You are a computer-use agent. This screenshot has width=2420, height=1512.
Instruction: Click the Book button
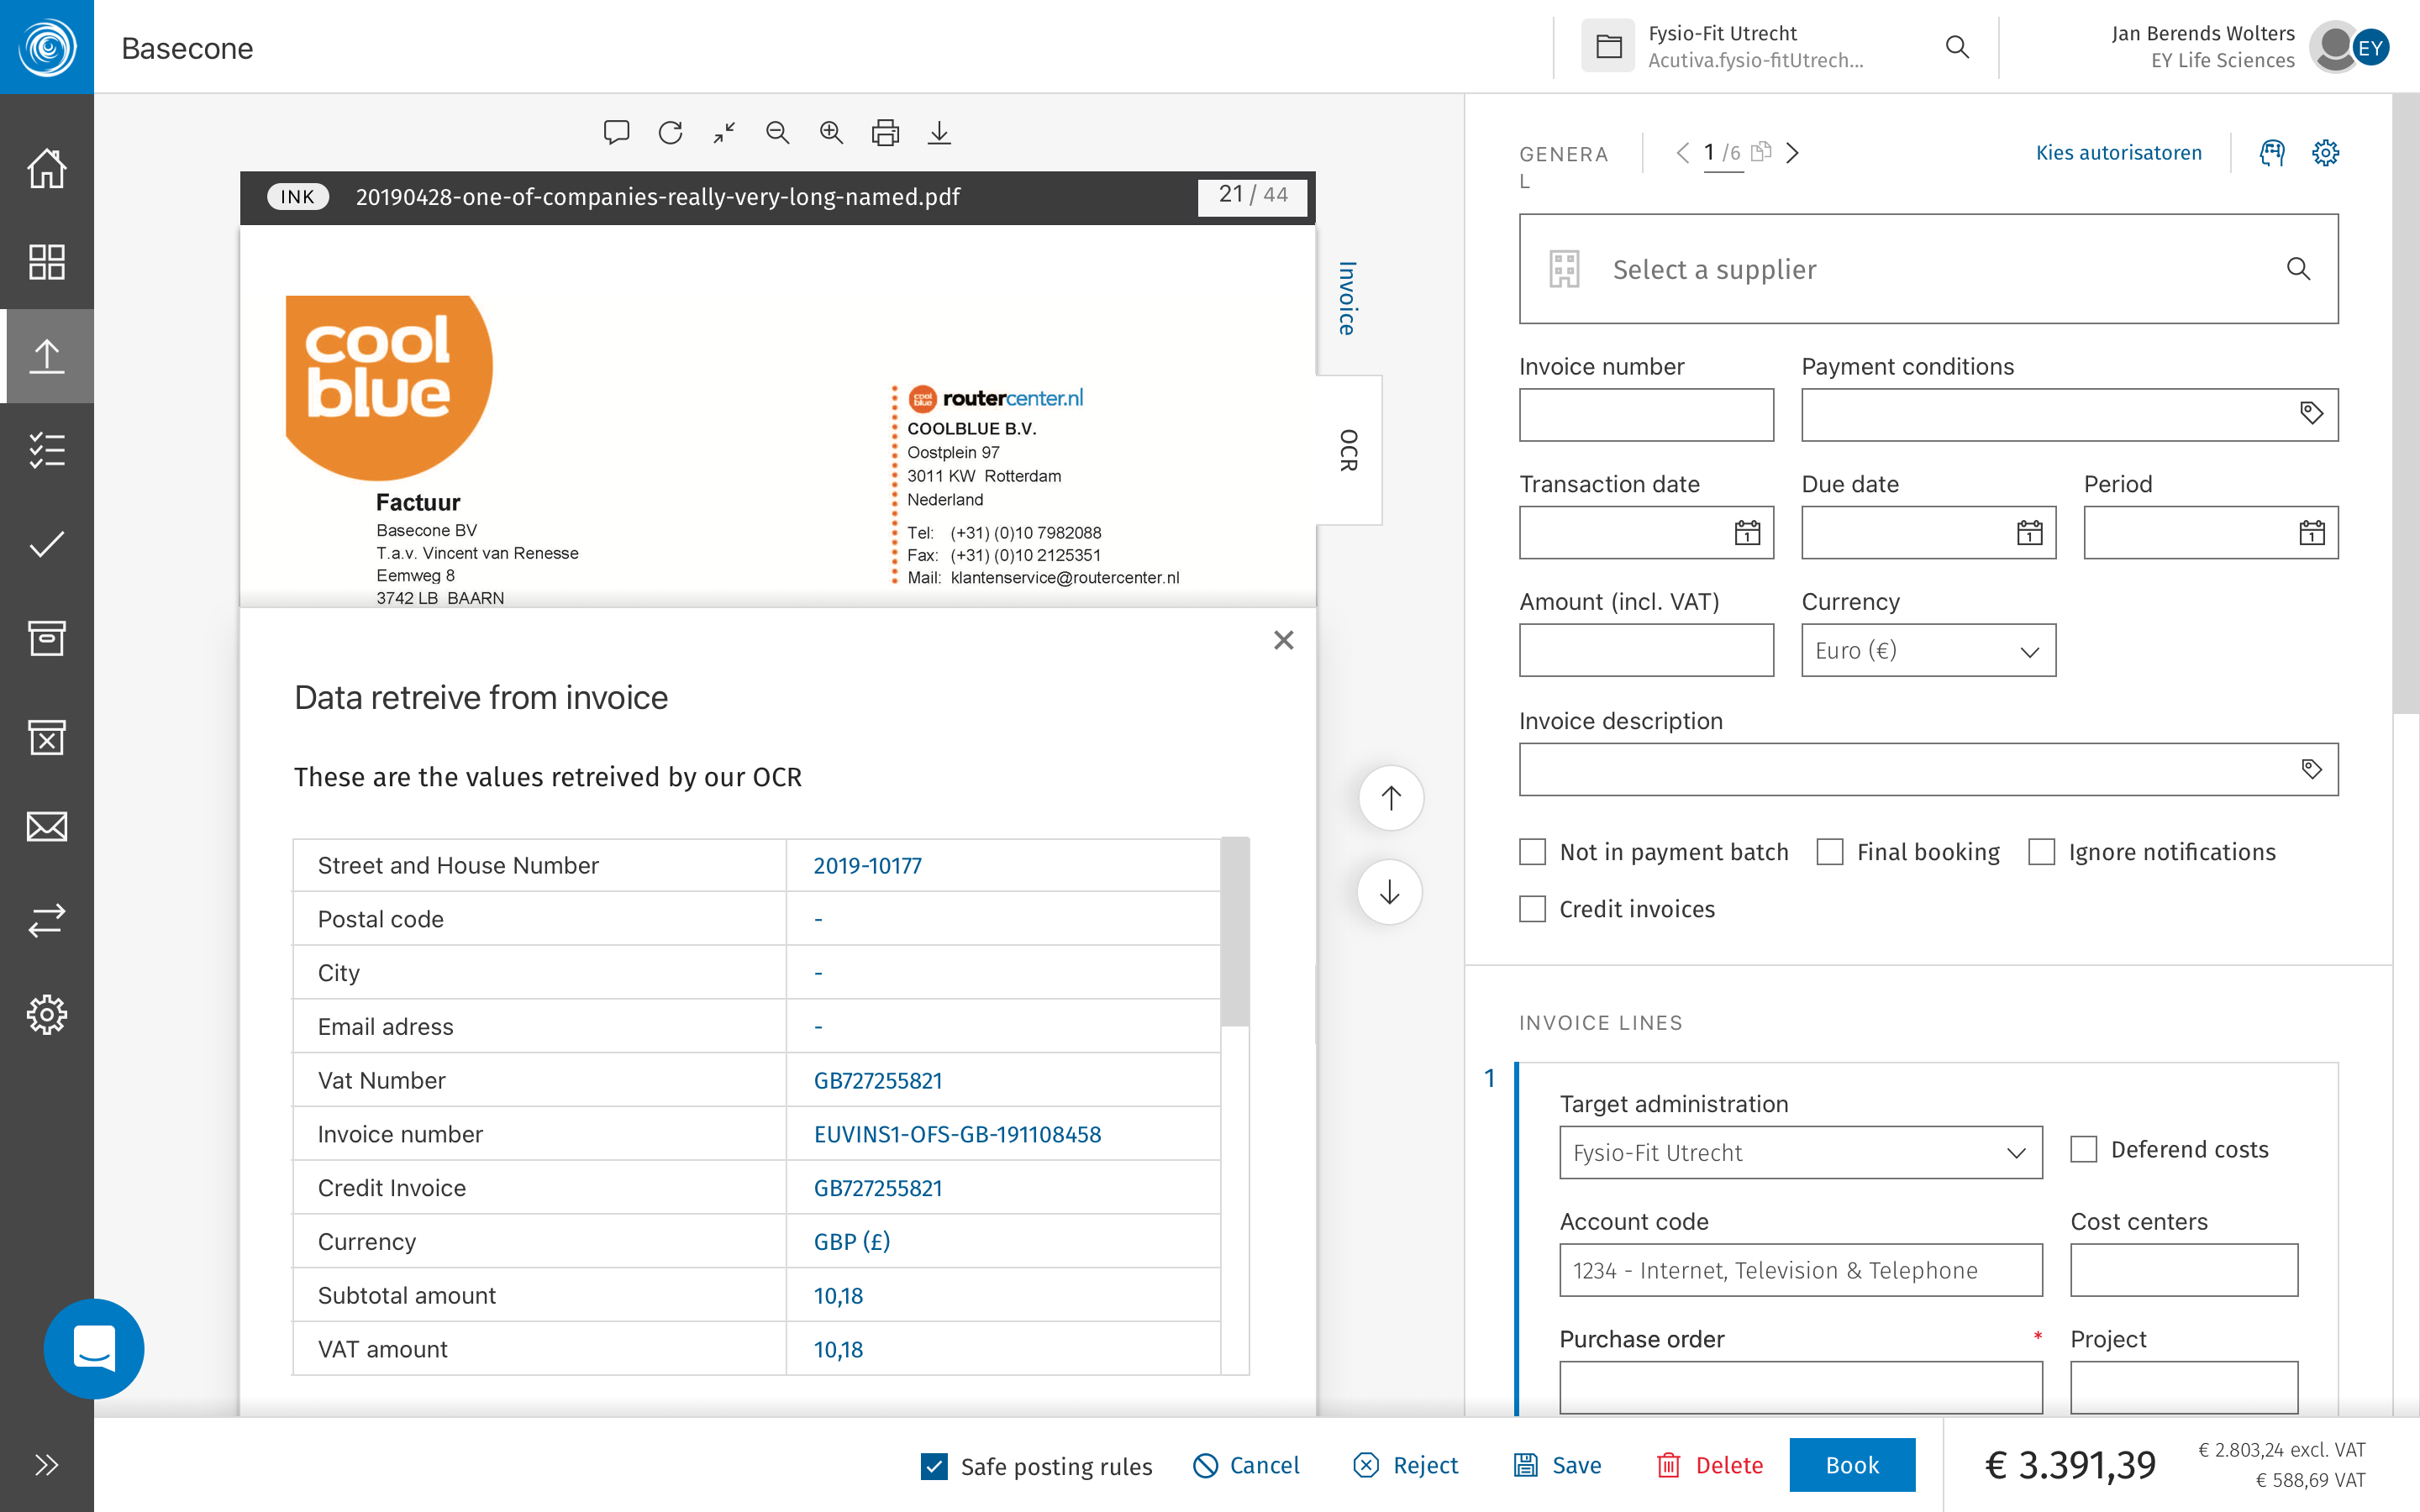coord(1852,1465)
